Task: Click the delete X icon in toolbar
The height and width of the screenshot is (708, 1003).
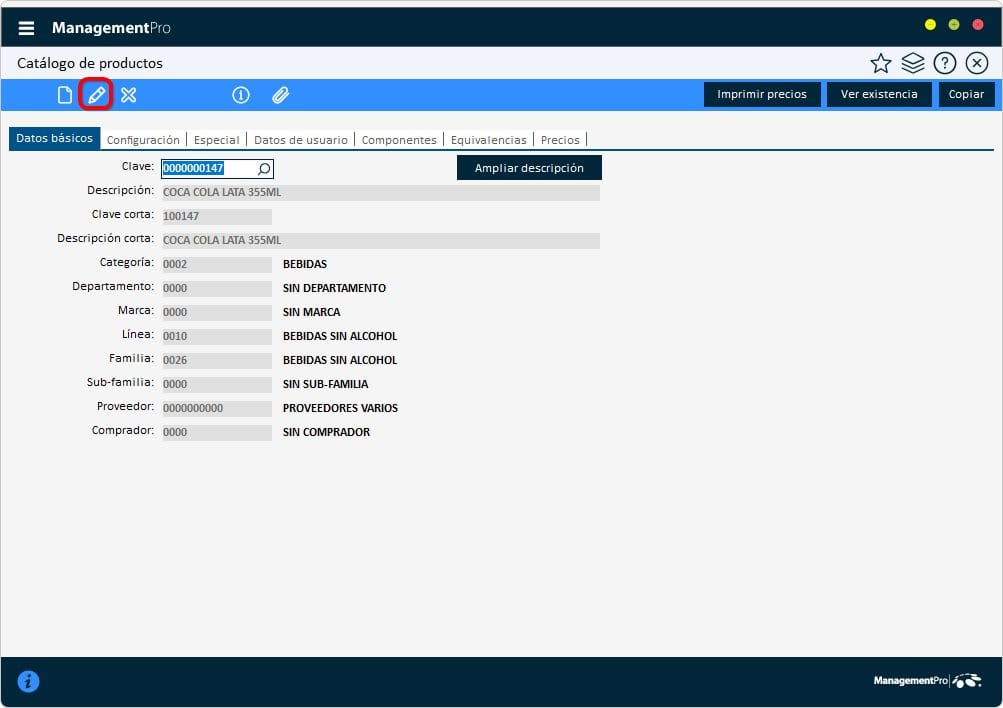Action: point(128,95)
